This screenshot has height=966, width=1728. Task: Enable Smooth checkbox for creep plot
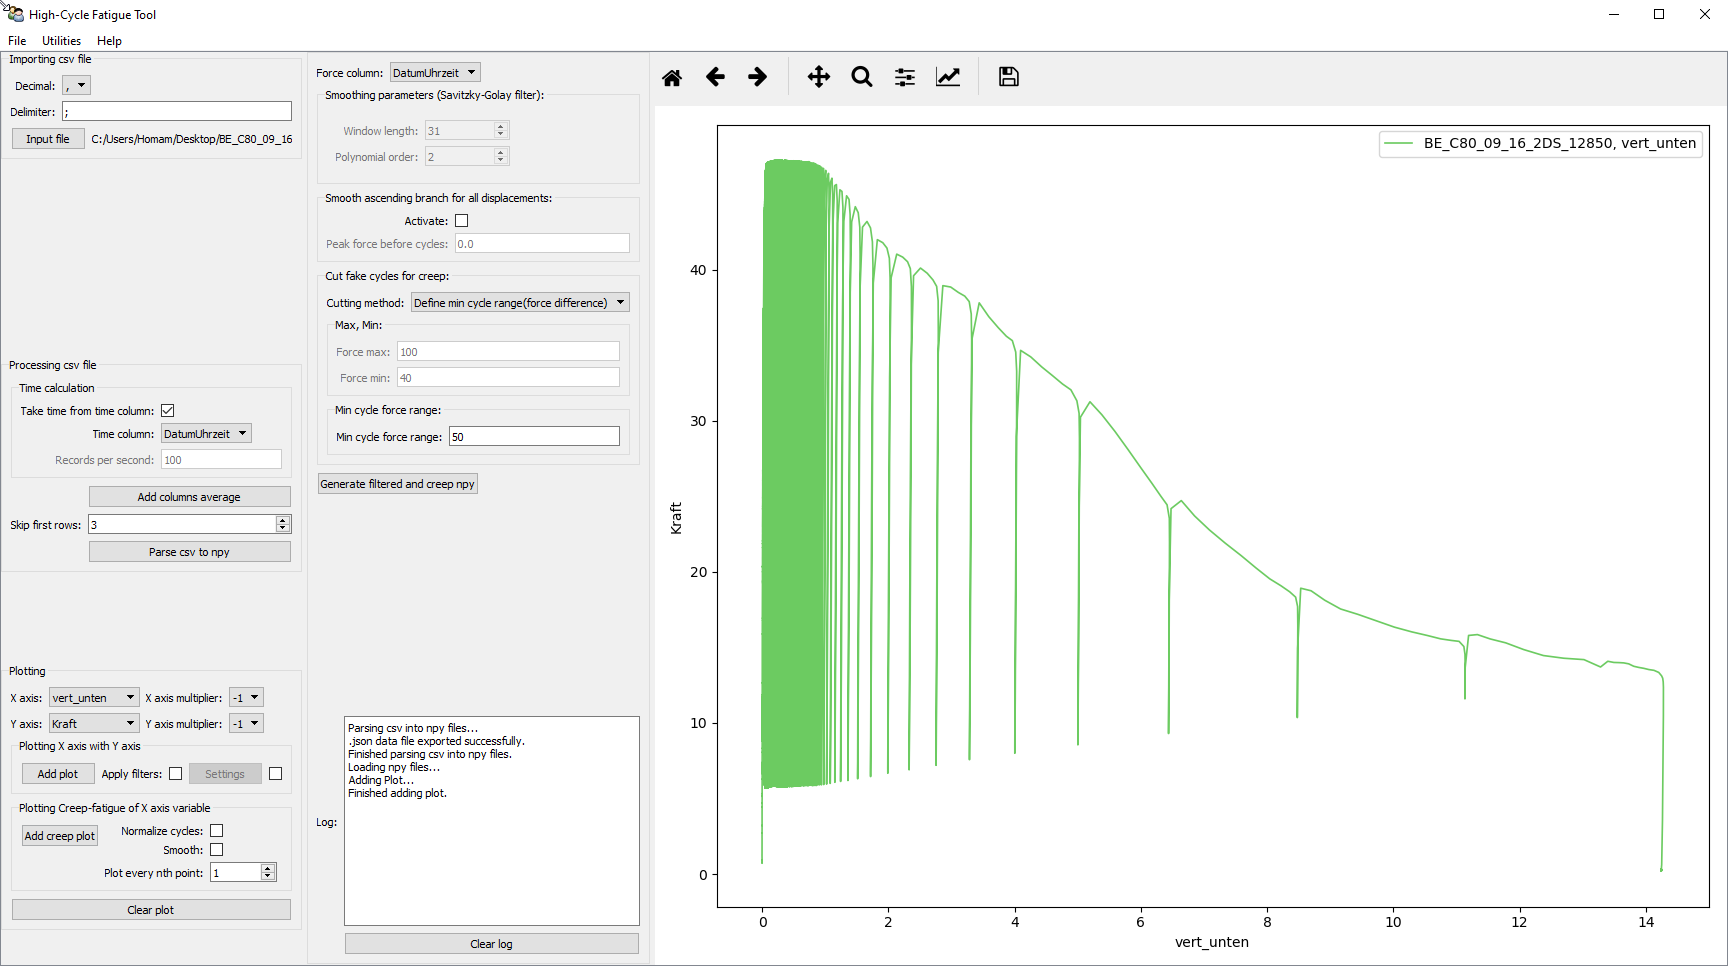click(216, 850)
